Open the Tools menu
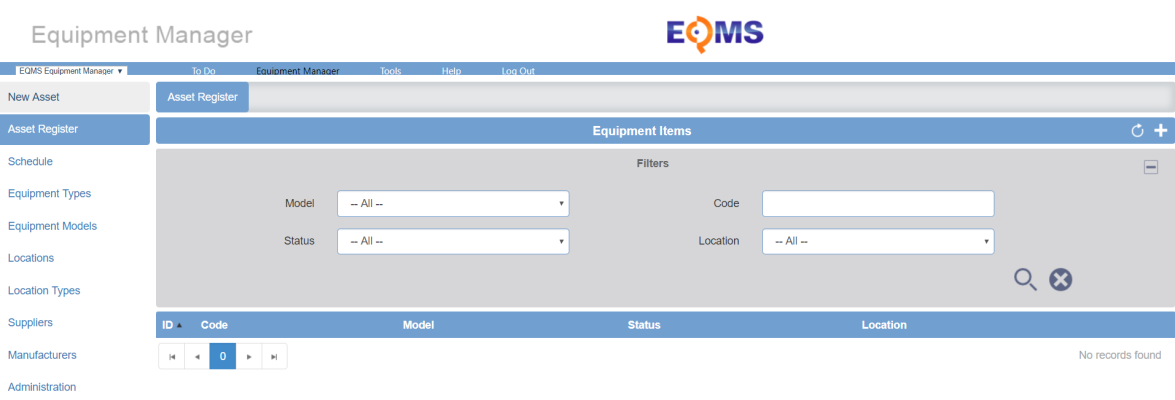The image size is (1175, 400). (390, 71)
